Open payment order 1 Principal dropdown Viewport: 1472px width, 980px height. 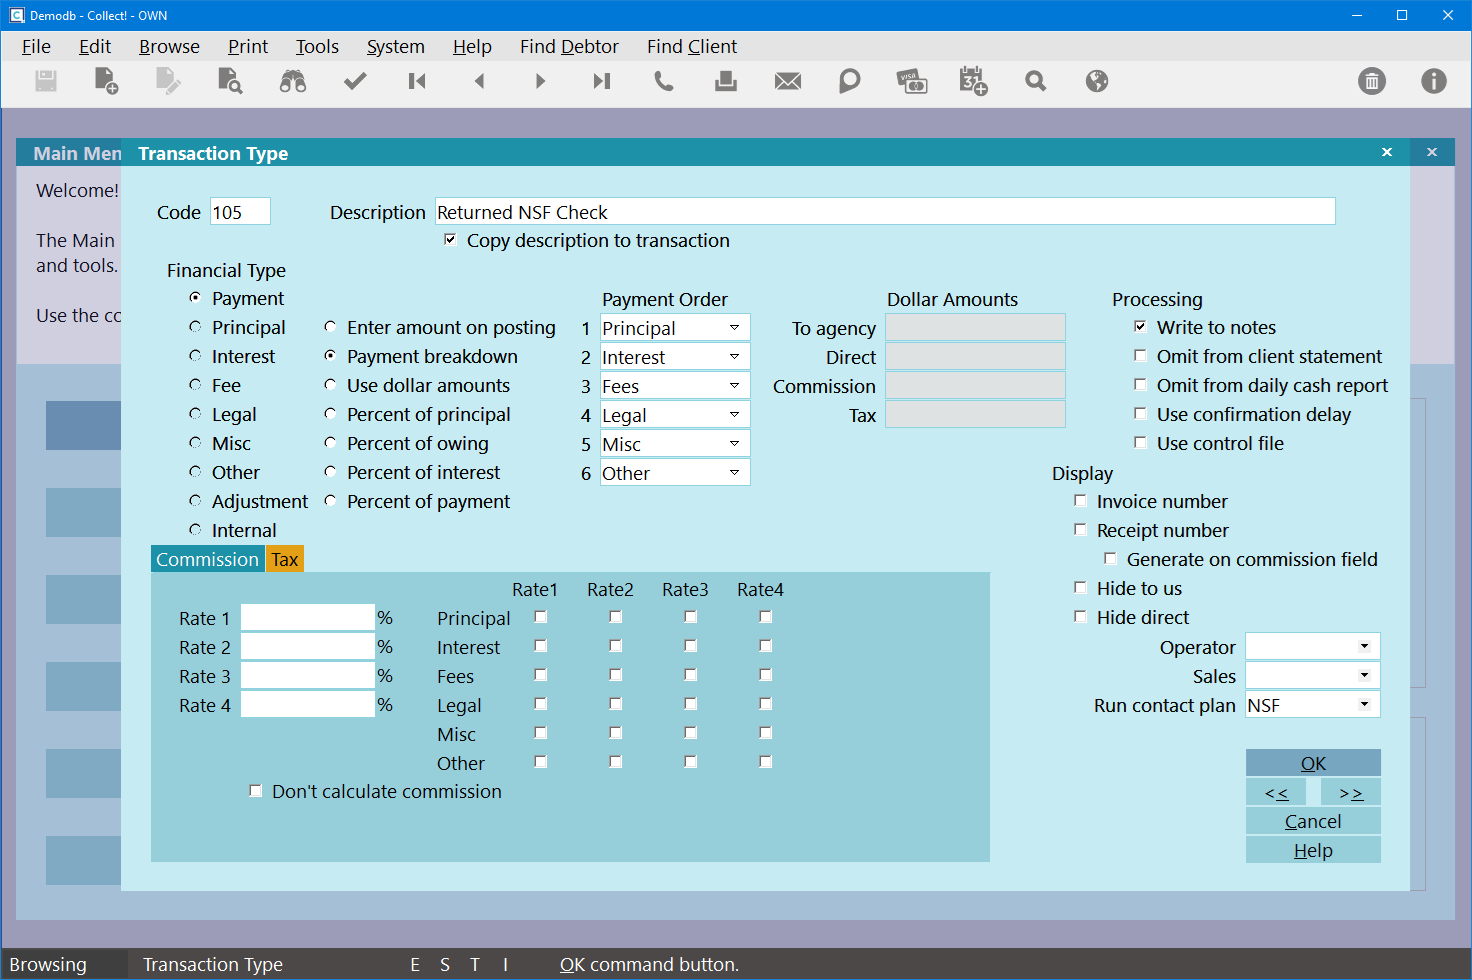[734, 328]
